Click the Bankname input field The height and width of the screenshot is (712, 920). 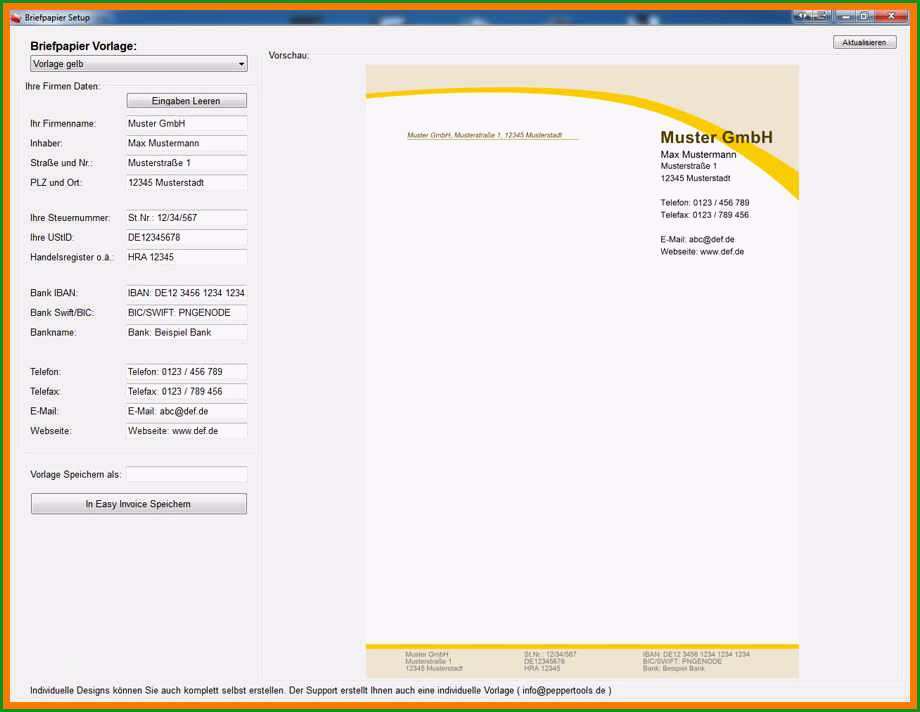(187, 332)
